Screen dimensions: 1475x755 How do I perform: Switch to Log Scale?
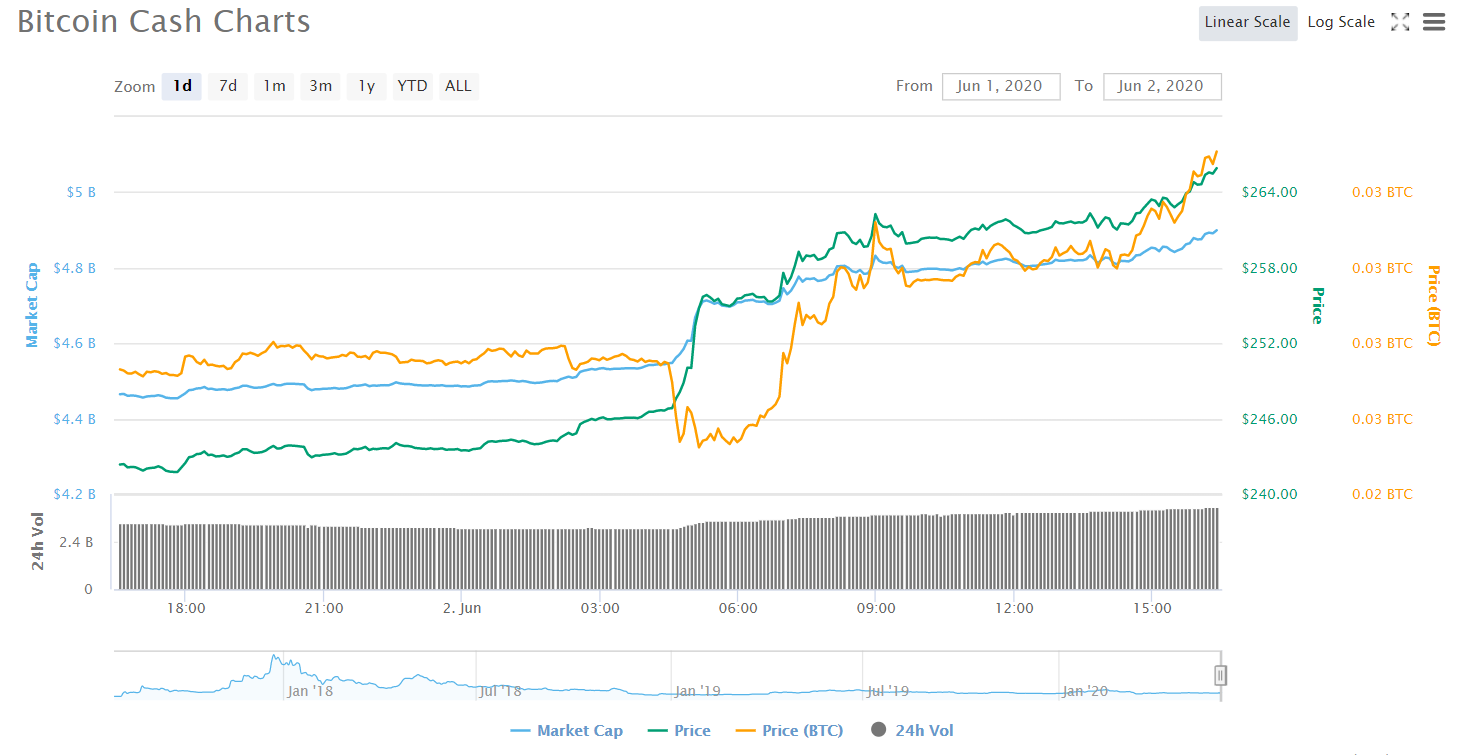click(1341, 22)
